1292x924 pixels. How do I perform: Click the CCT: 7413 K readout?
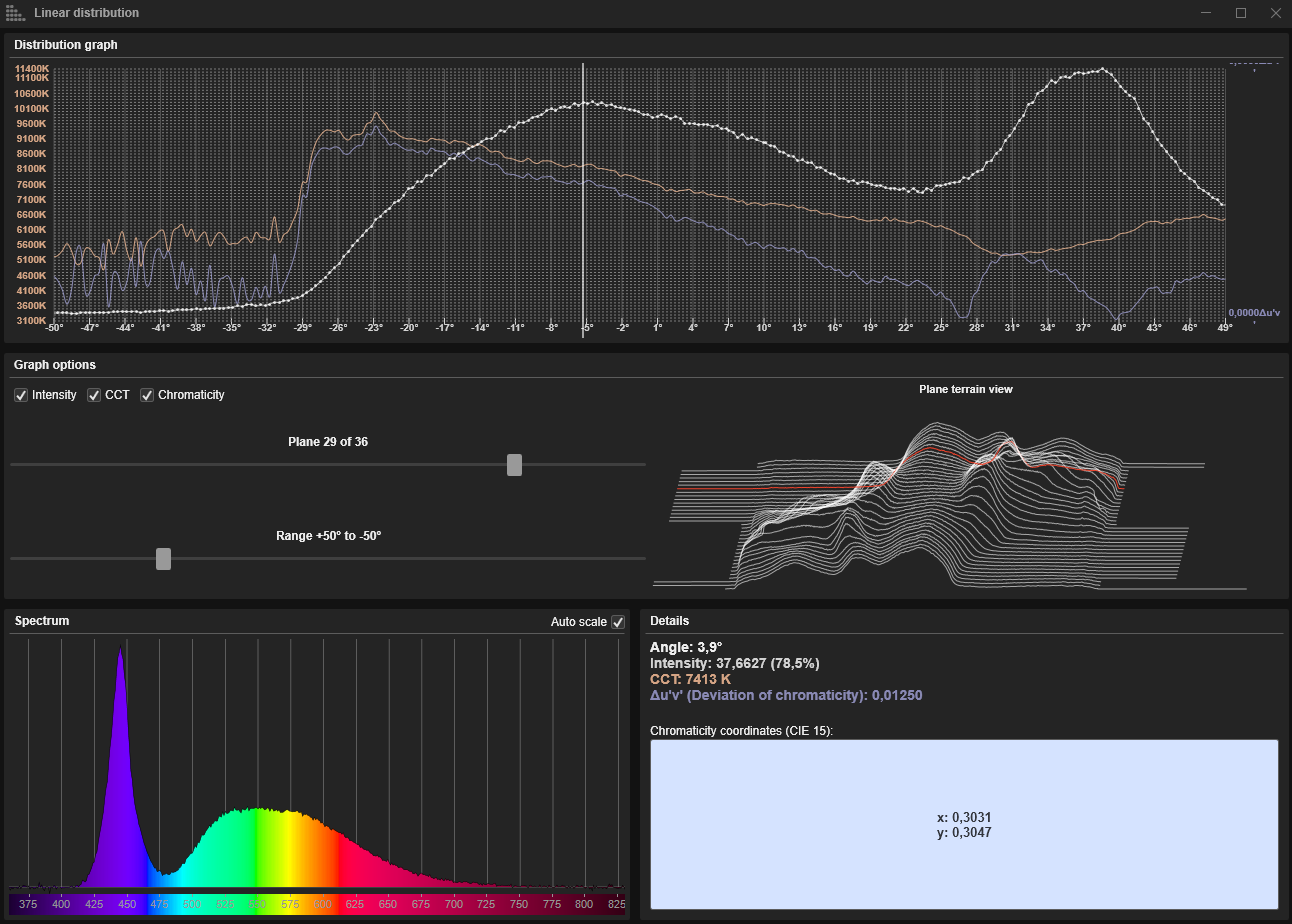[x=690, y=679]
